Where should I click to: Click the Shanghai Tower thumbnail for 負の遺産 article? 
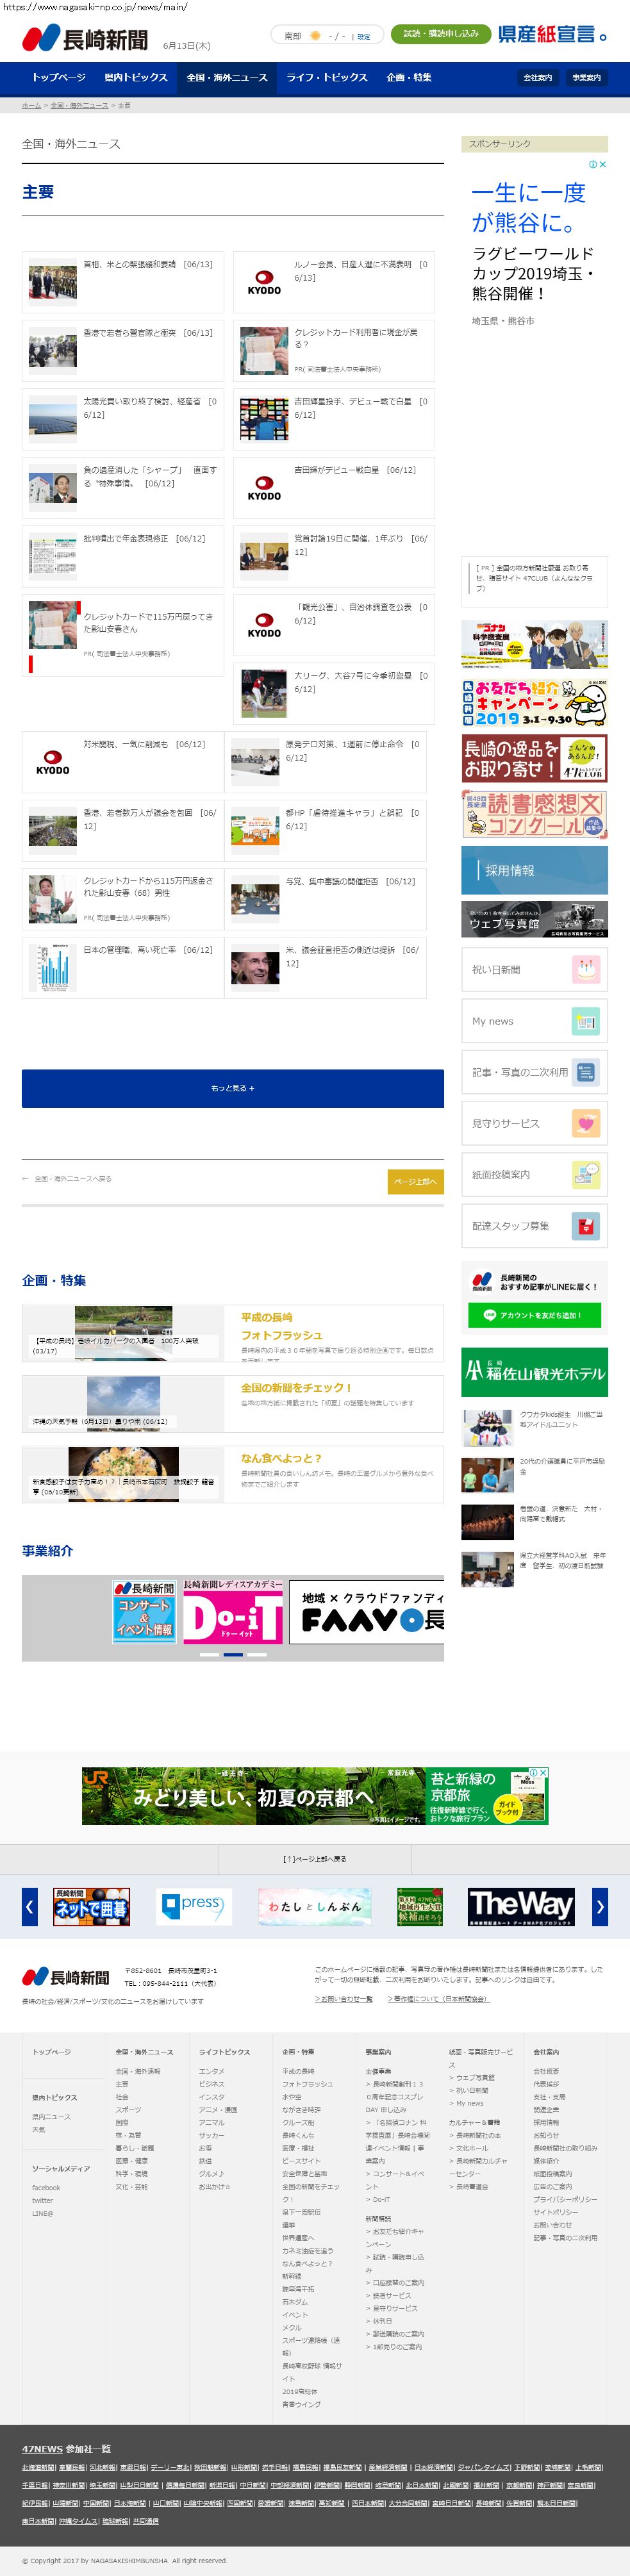[53, 488]
